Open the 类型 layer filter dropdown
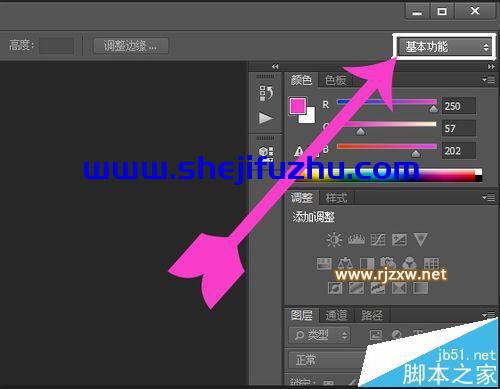The width and height of the screenshot is (500, 389). coord(319,335)
